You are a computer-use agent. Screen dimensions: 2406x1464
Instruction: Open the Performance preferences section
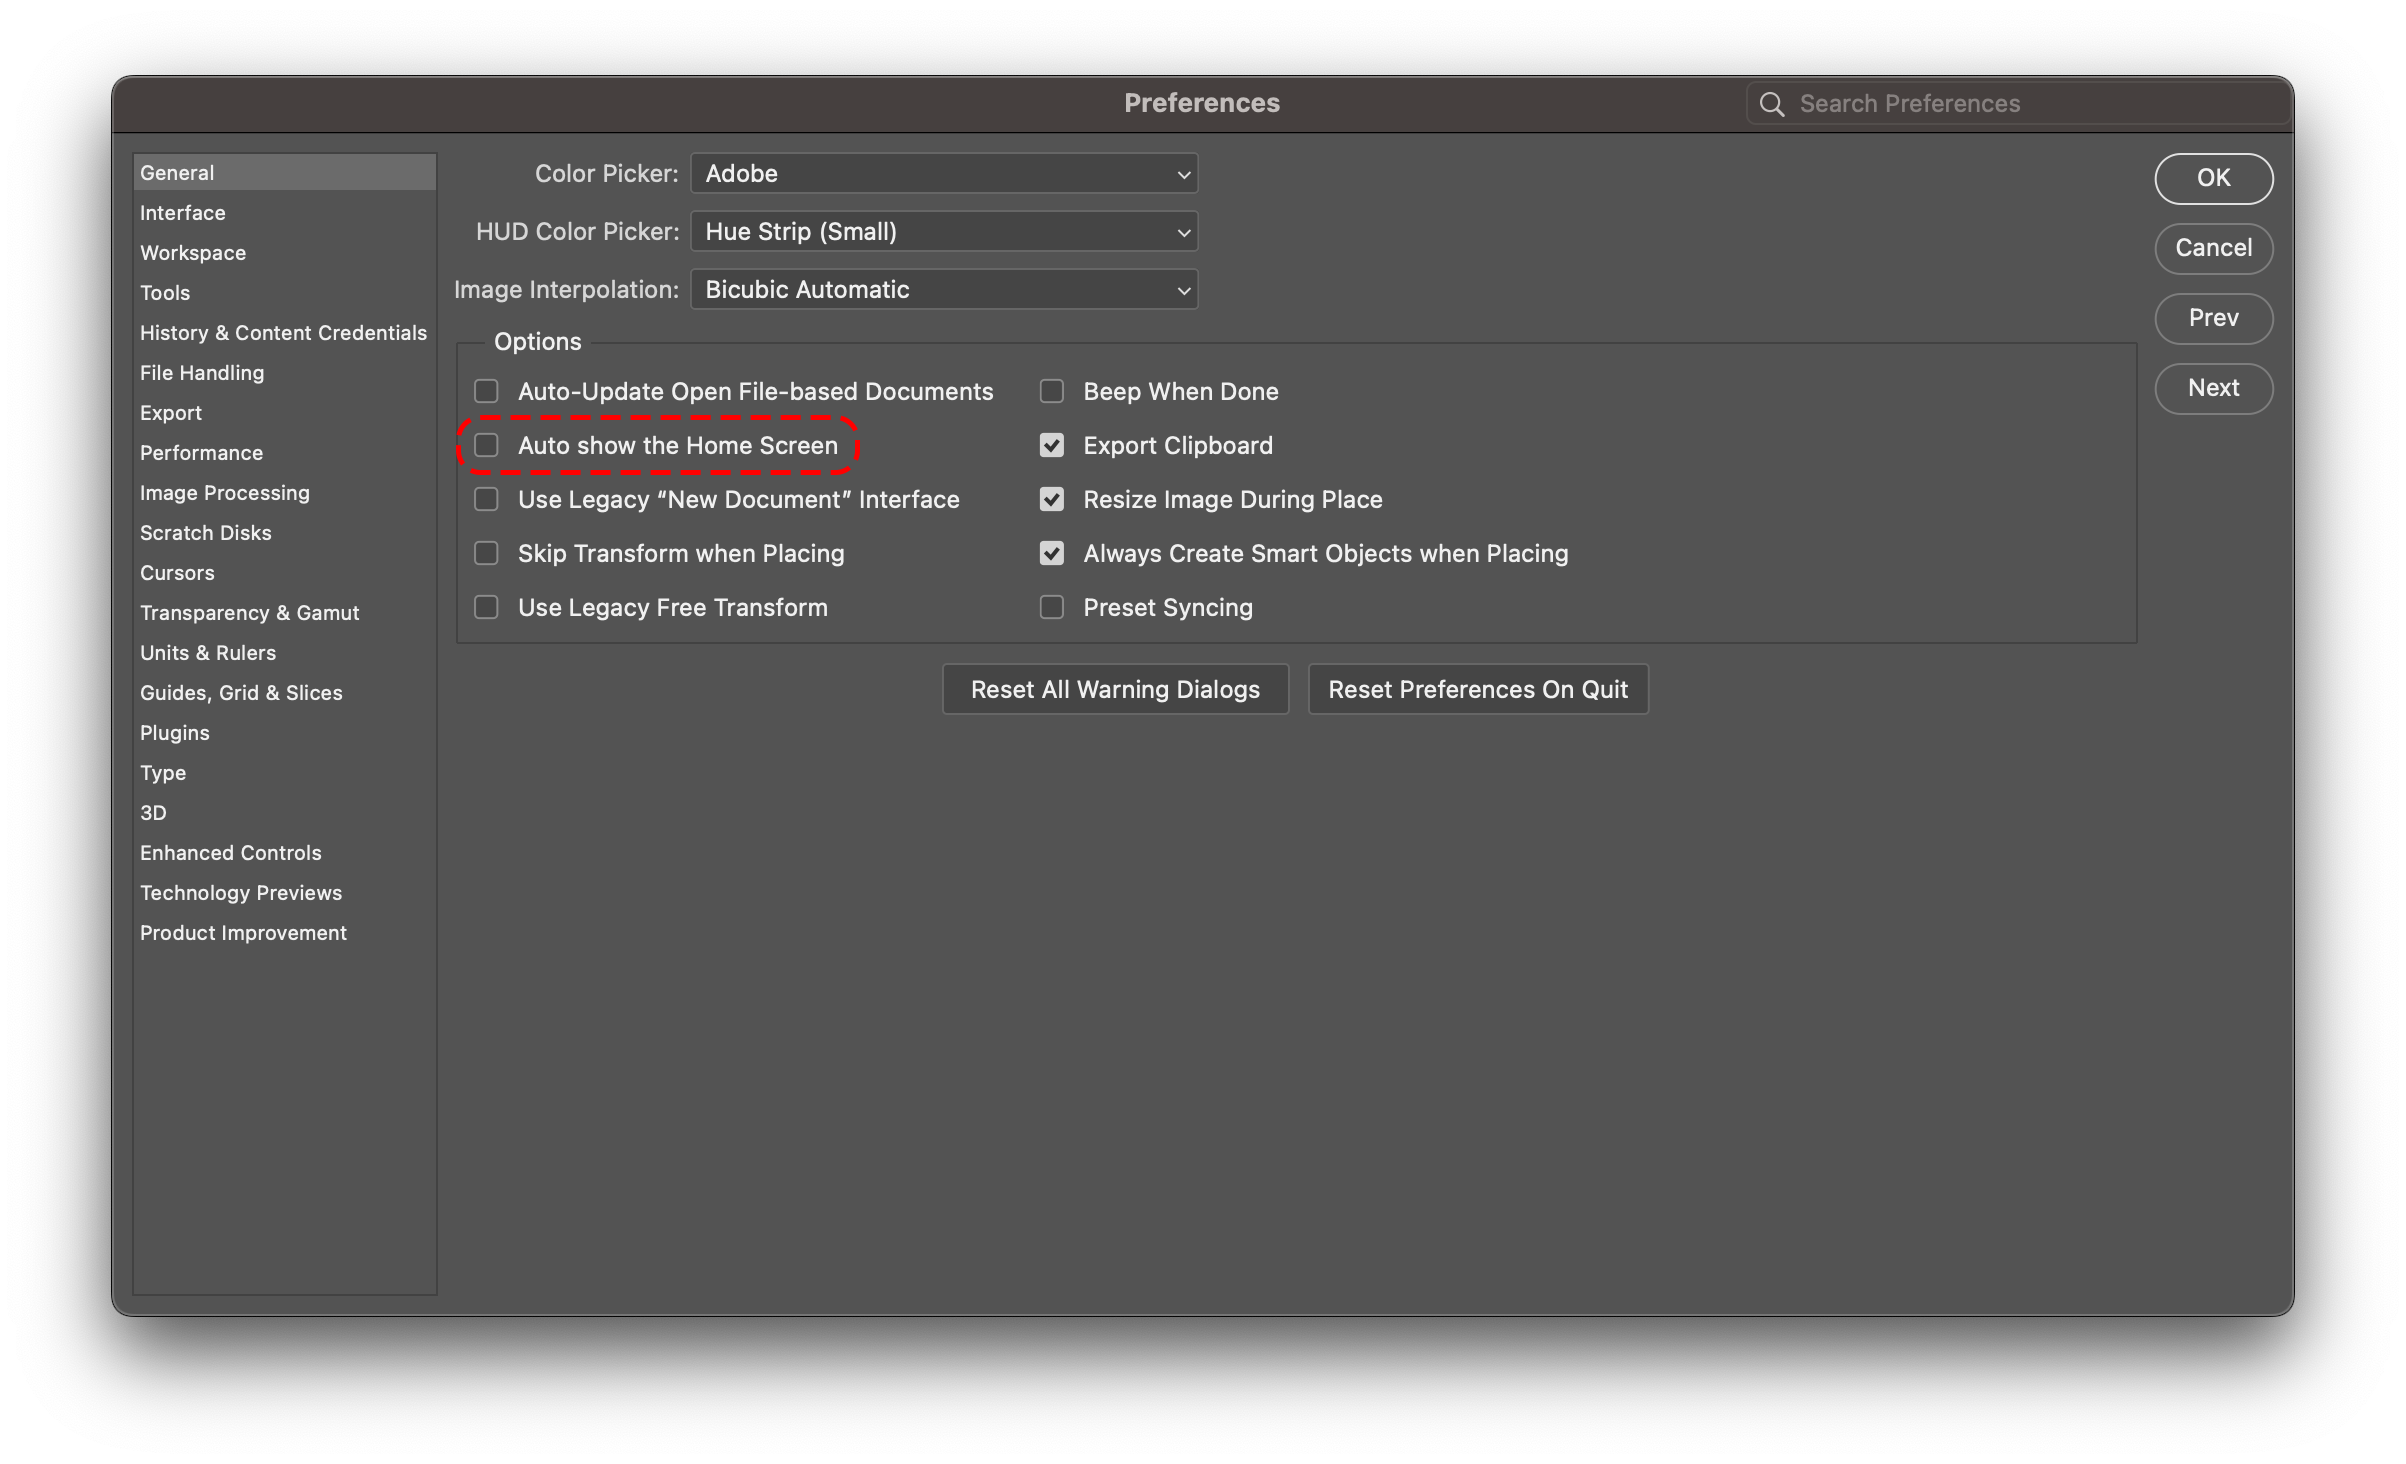point(201,453)
